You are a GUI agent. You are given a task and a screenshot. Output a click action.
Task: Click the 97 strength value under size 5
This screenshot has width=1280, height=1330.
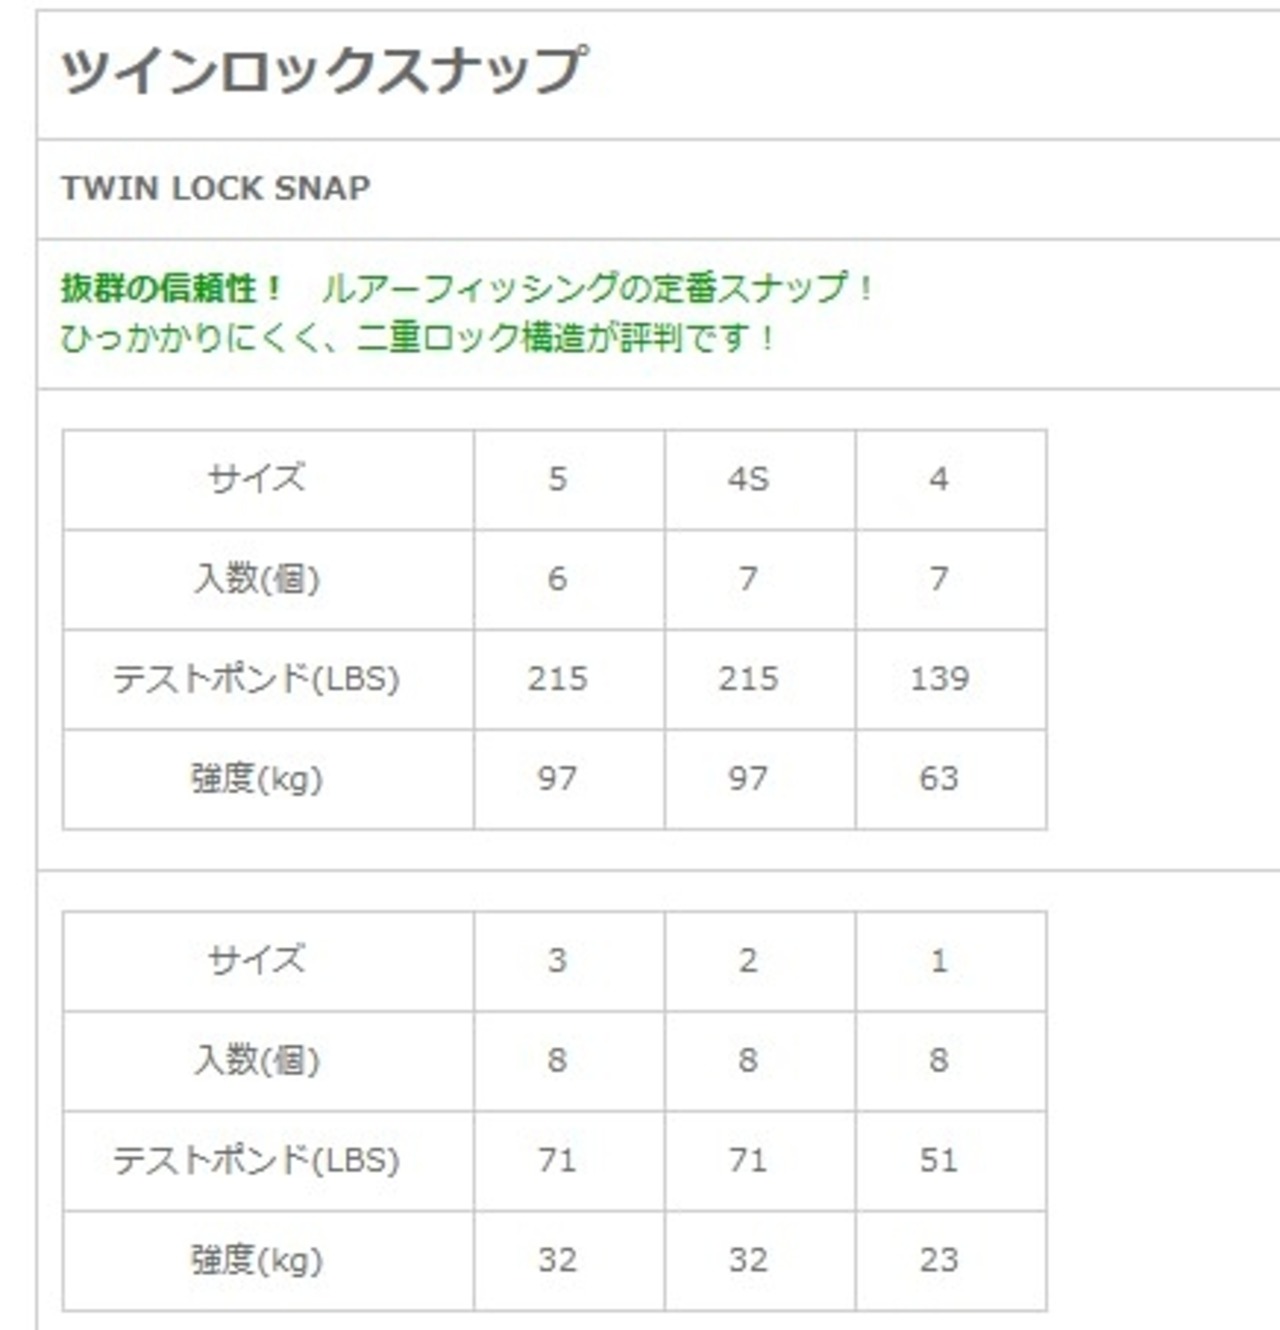click(x=557, y=779)
